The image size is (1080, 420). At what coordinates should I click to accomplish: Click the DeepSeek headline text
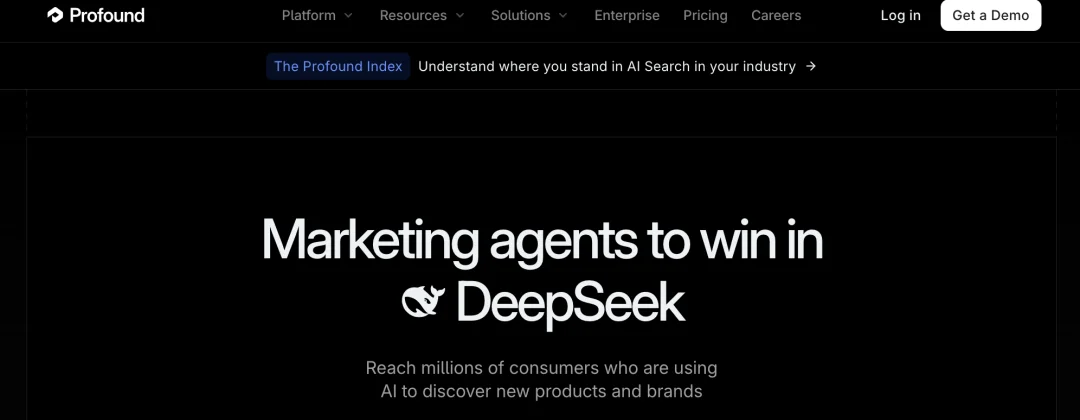click(x=570, y=302)
